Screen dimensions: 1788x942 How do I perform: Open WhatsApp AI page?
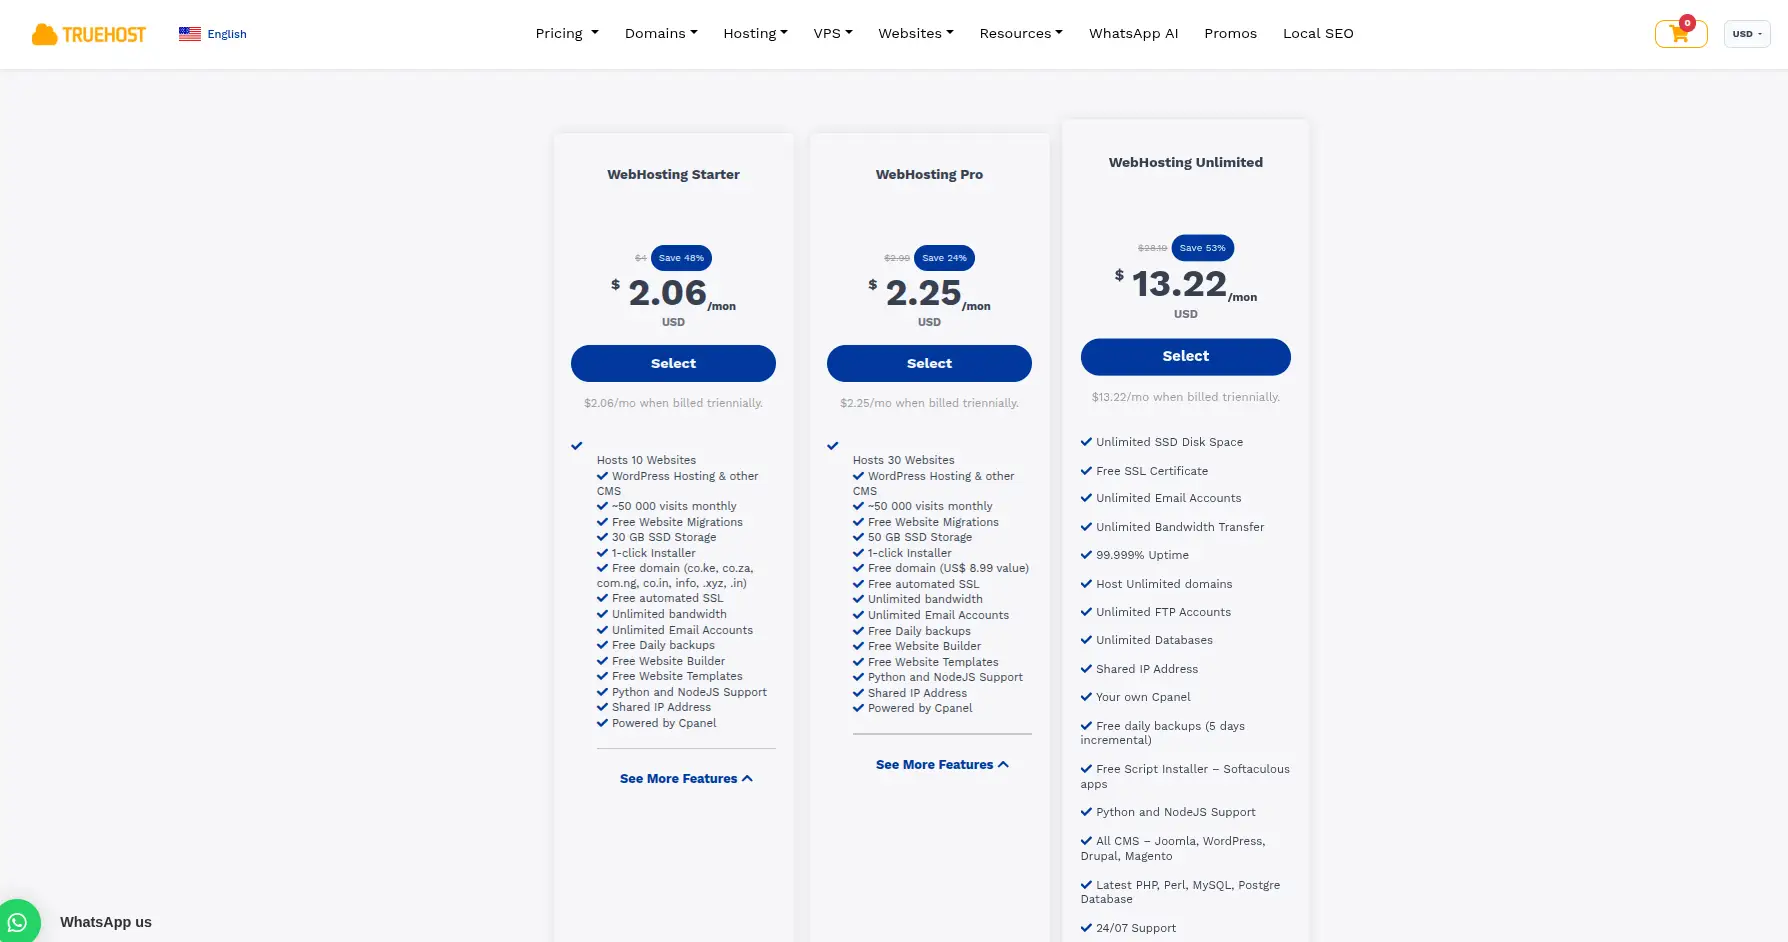[x=1133, y=33]
